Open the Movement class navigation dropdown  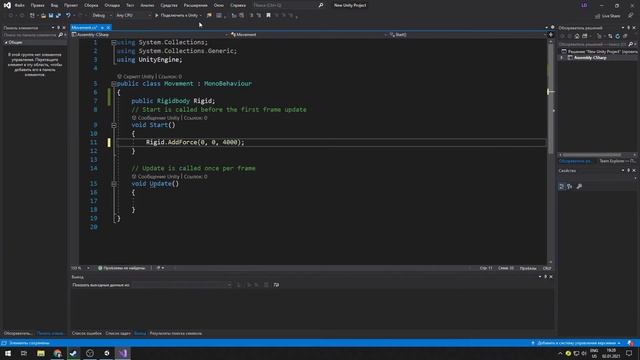[x=309, y=35]
